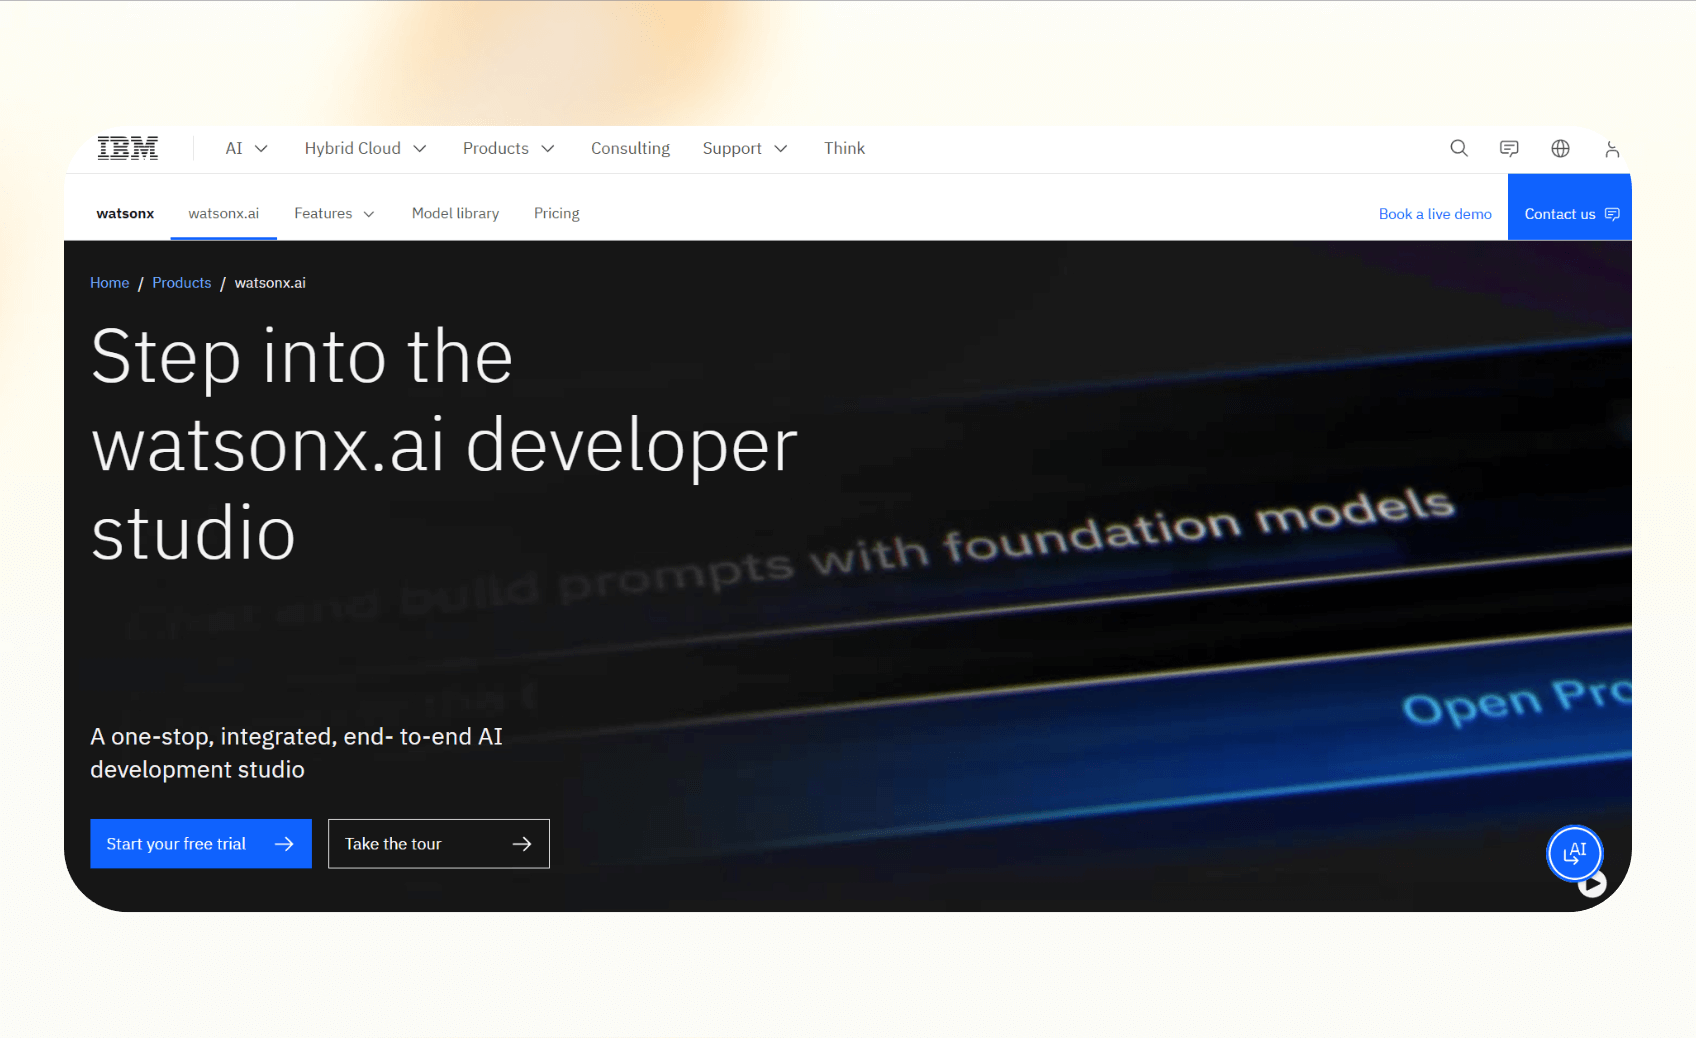Click the IBM logo

(128, 148)
